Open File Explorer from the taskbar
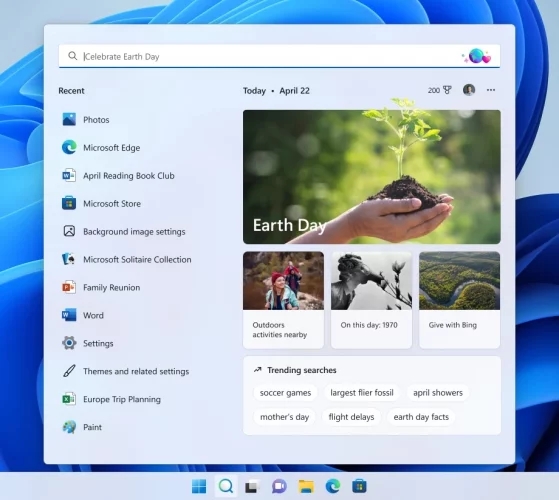Screen dimensions: 559x500 click(306, 486)
